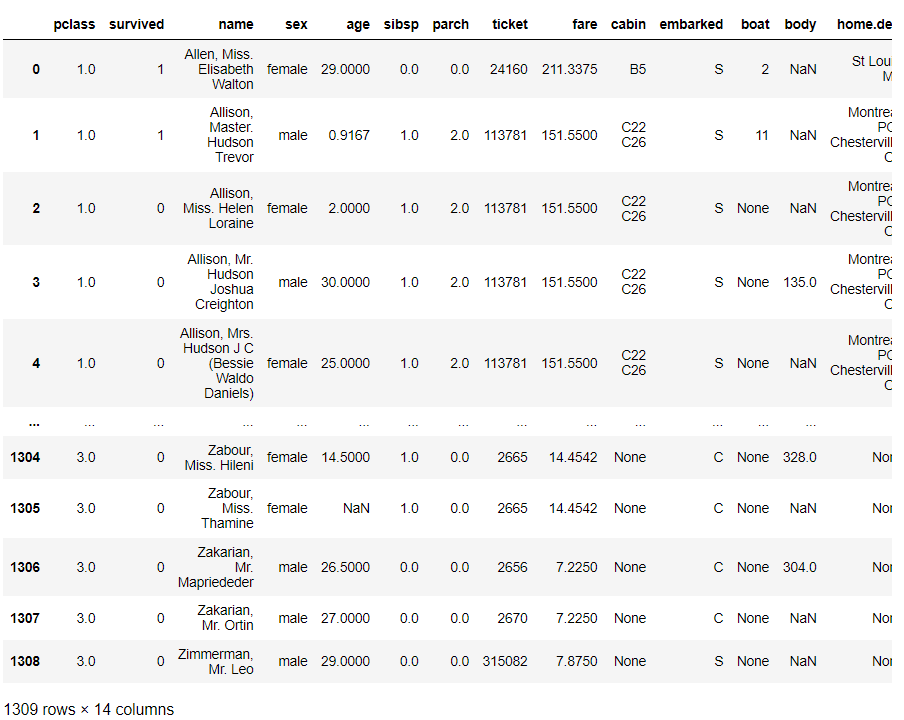Click row index 1308
Image resolution: width=904 pixels, height=720 pixels.
coord(25,661)
